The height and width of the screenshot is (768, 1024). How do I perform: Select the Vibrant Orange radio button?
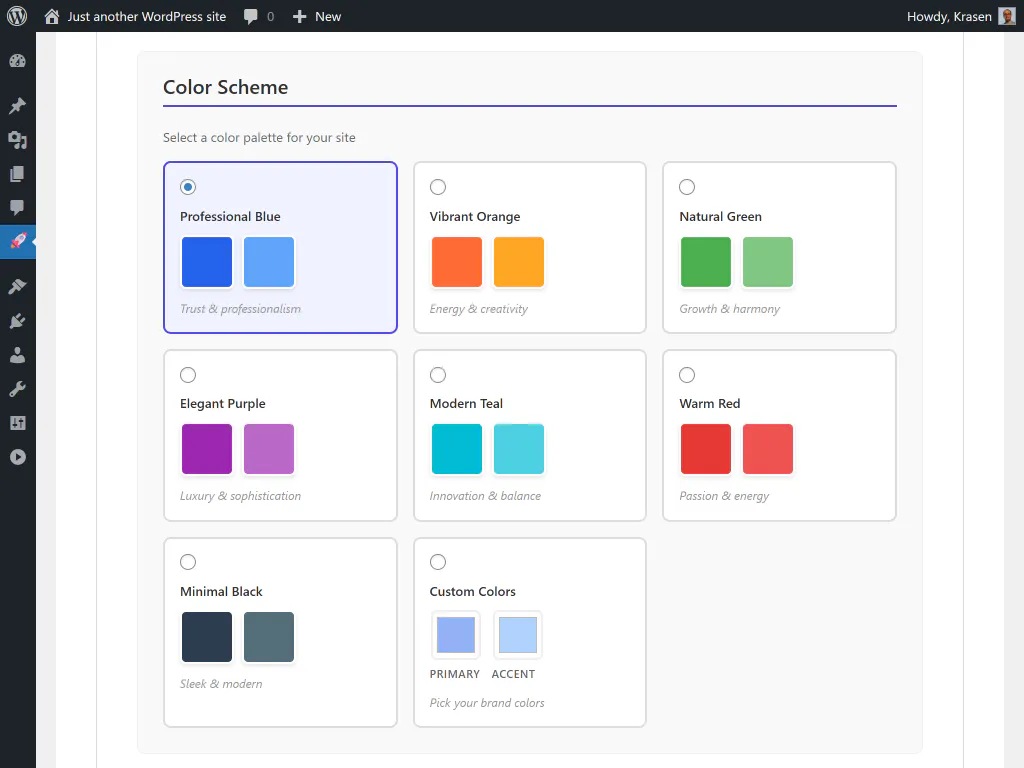coord(438,187)
